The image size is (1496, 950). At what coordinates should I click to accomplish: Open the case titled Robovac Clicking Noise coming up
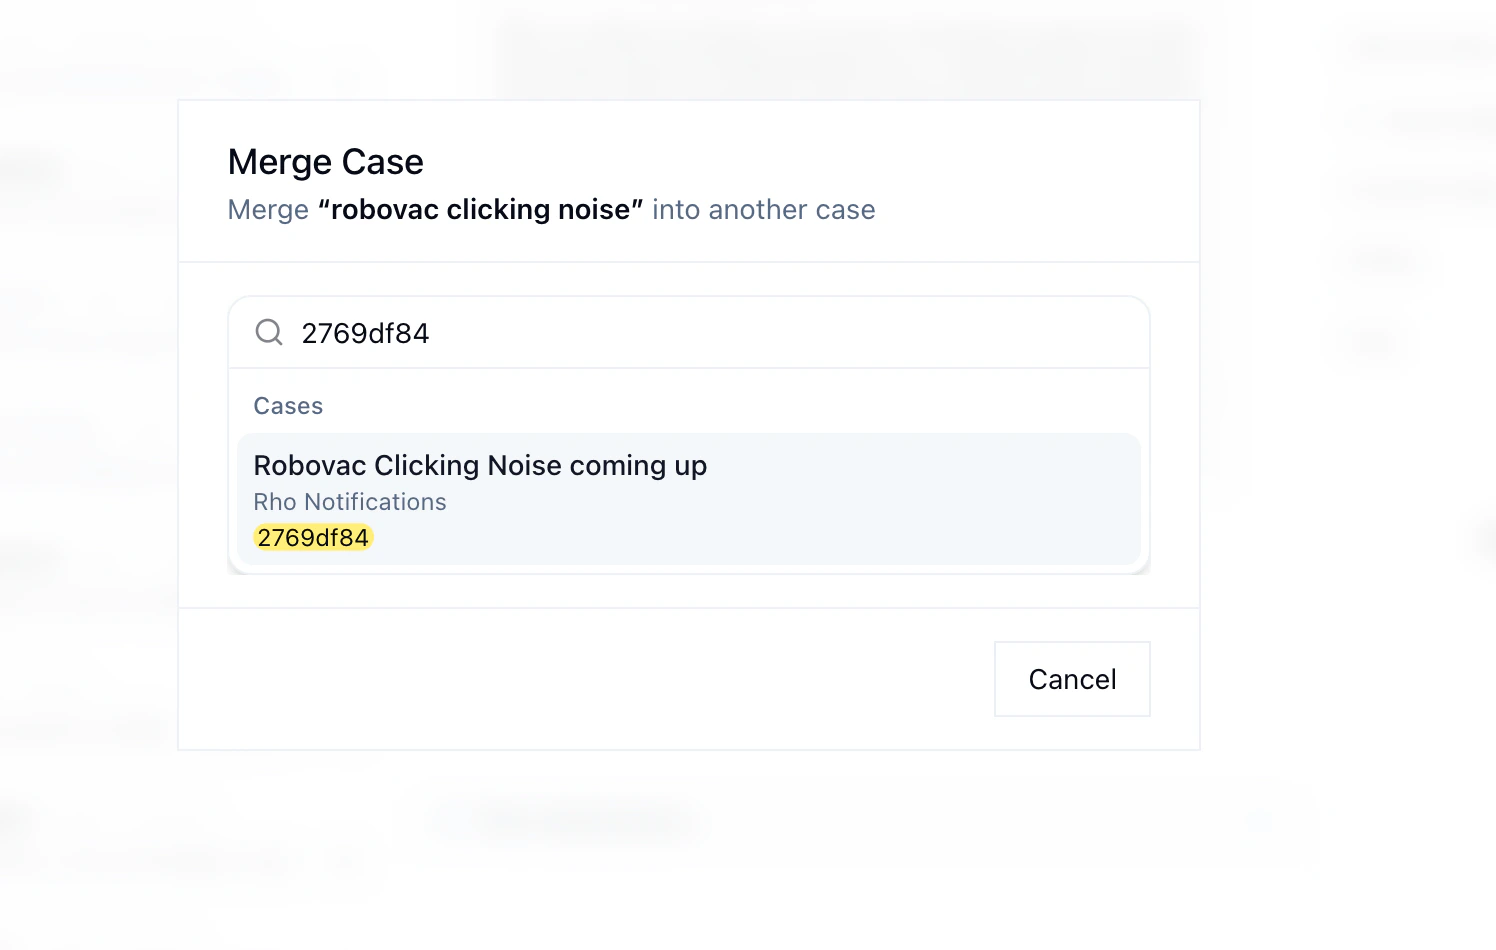(480, 465)
